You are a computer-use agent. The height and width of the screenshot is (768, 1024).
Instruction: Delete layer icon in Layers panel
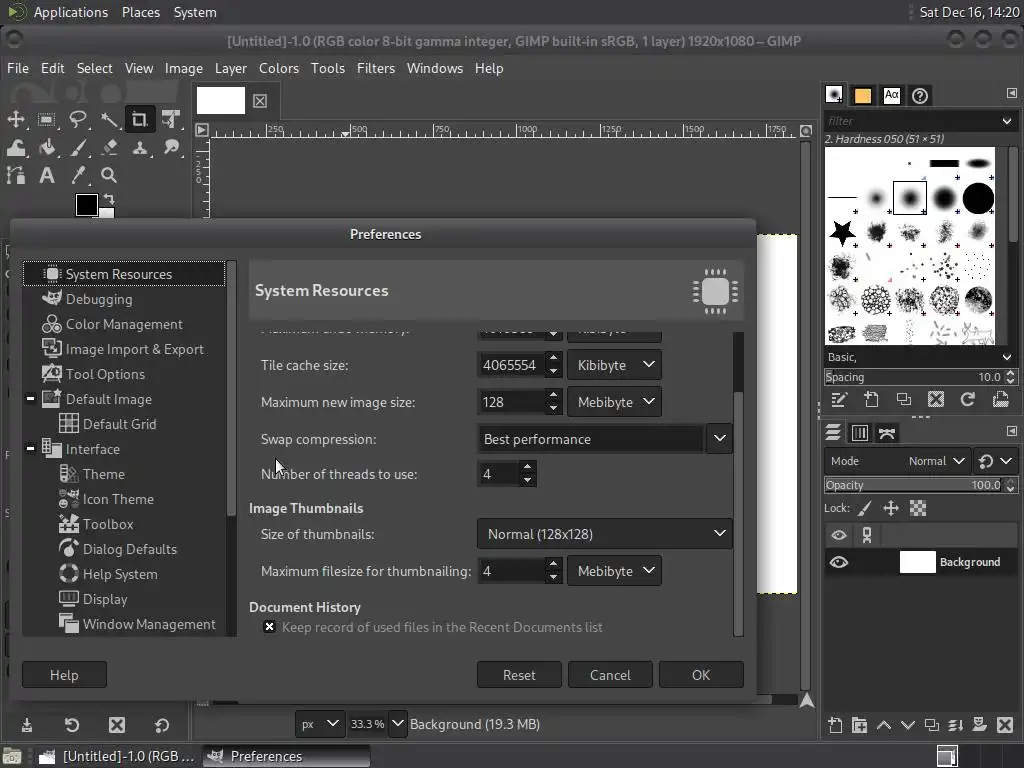1005,725
